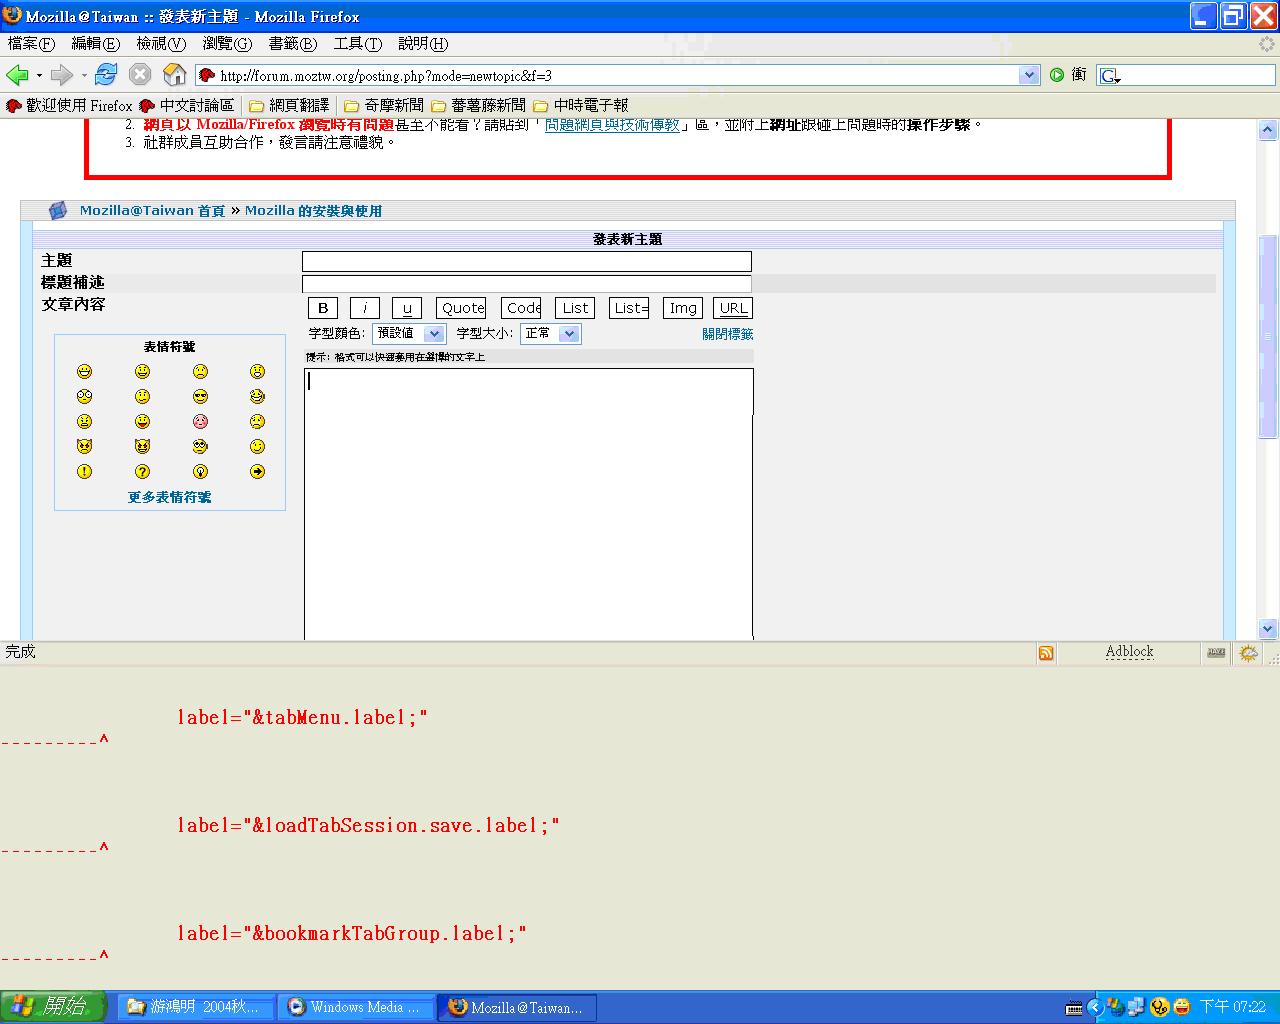Toggle bold formatting with B button
This screenshot has height=1024, width=1280.
click(x=323, y=308)
